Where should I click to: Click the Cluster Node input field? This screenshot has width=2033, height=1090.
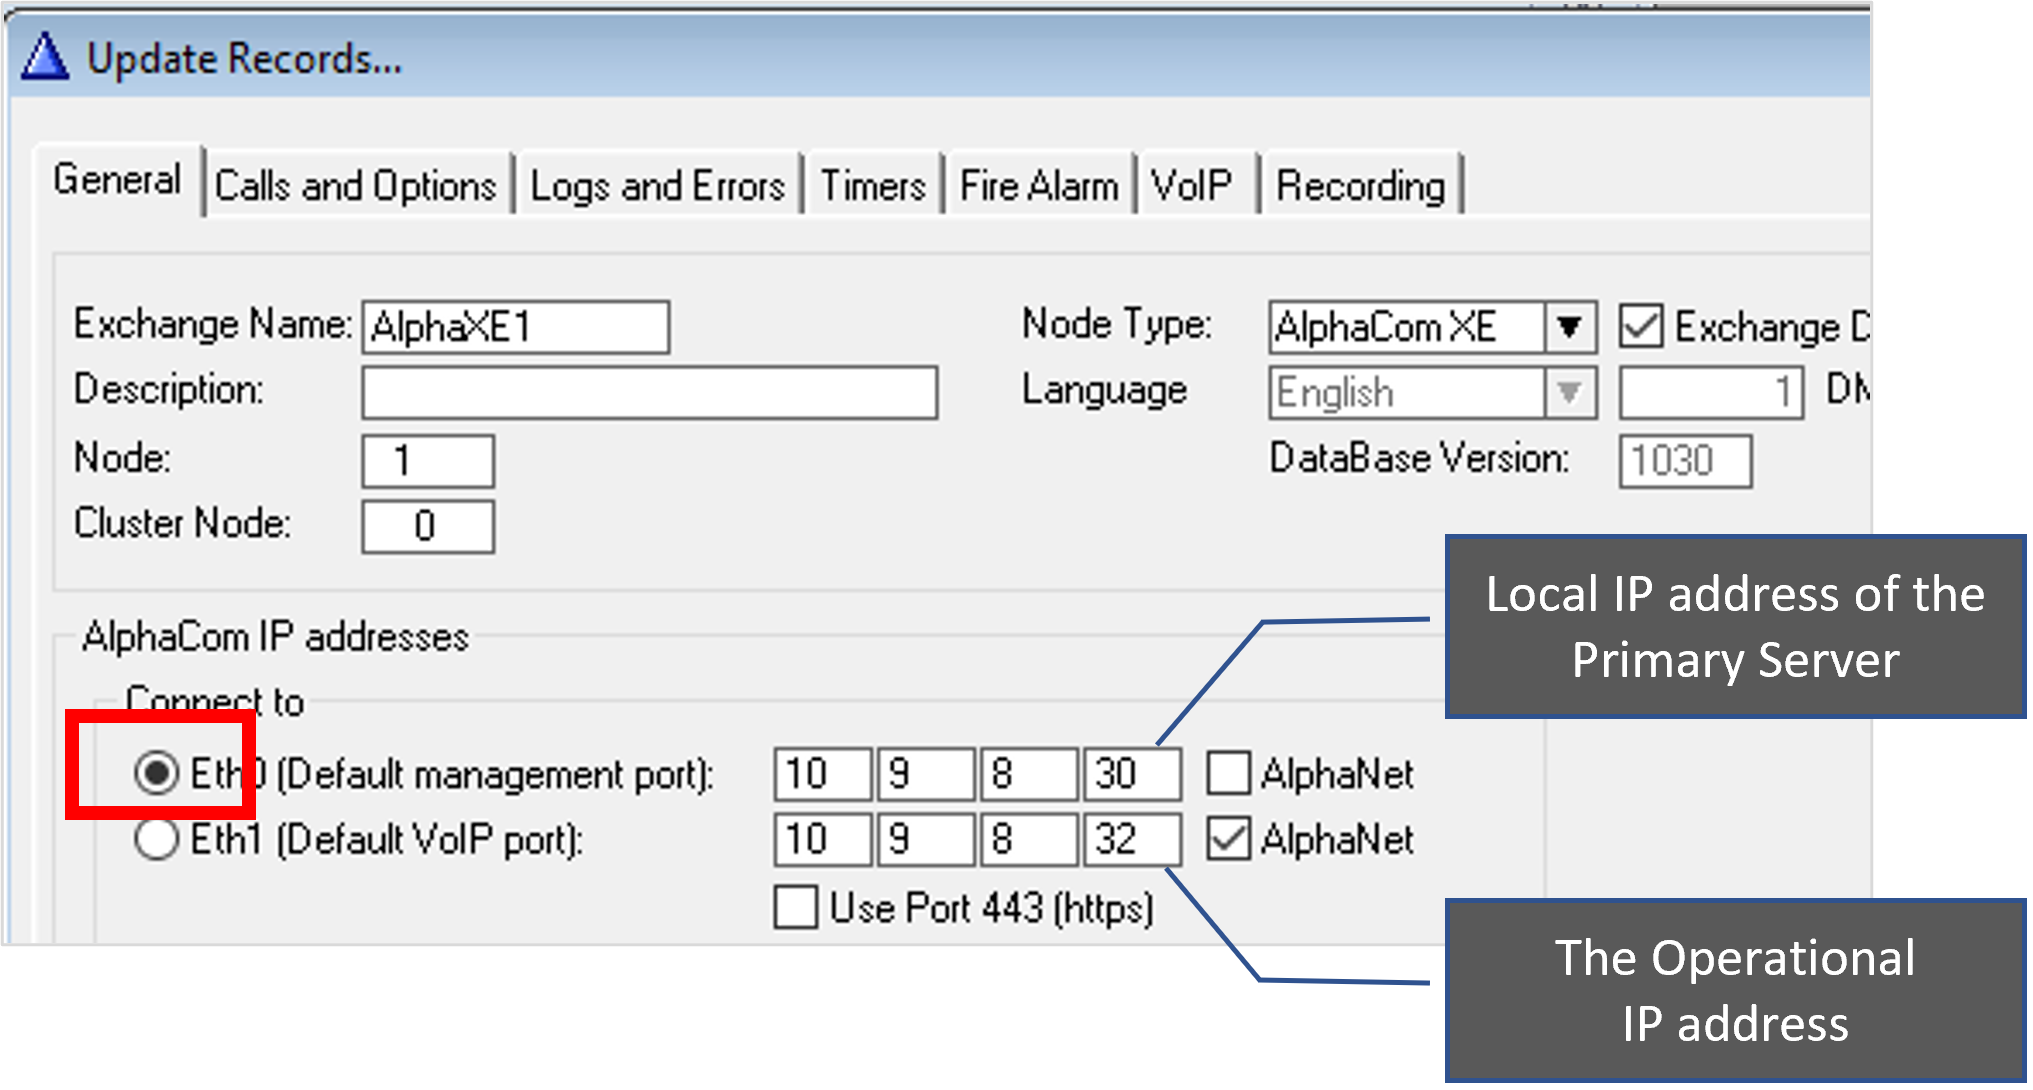click(427, 526)
